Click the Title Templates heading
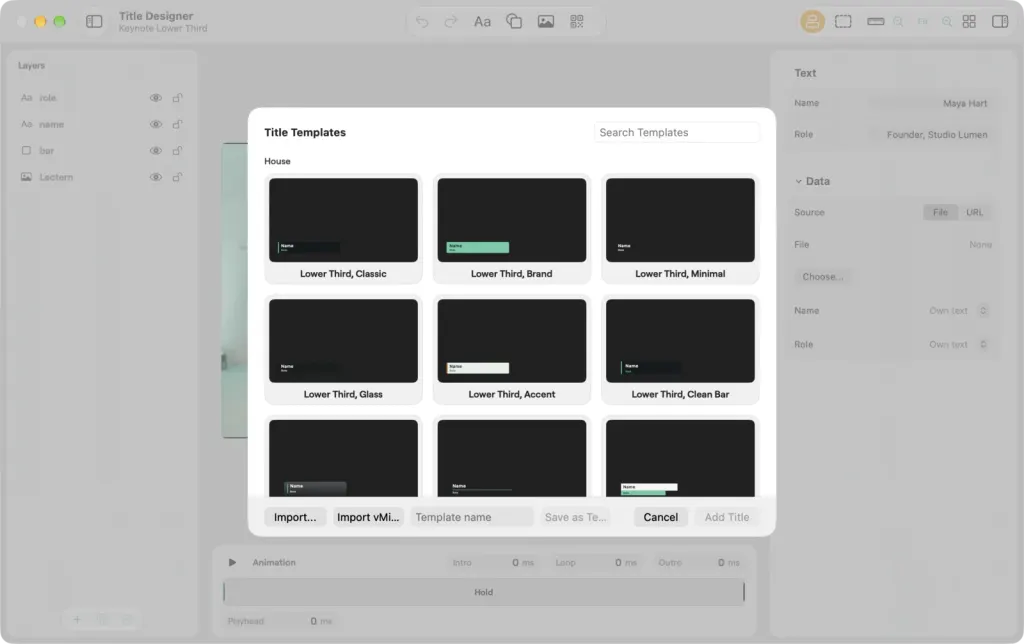The width and height of the screenshot is (1024, 644). 305,132
